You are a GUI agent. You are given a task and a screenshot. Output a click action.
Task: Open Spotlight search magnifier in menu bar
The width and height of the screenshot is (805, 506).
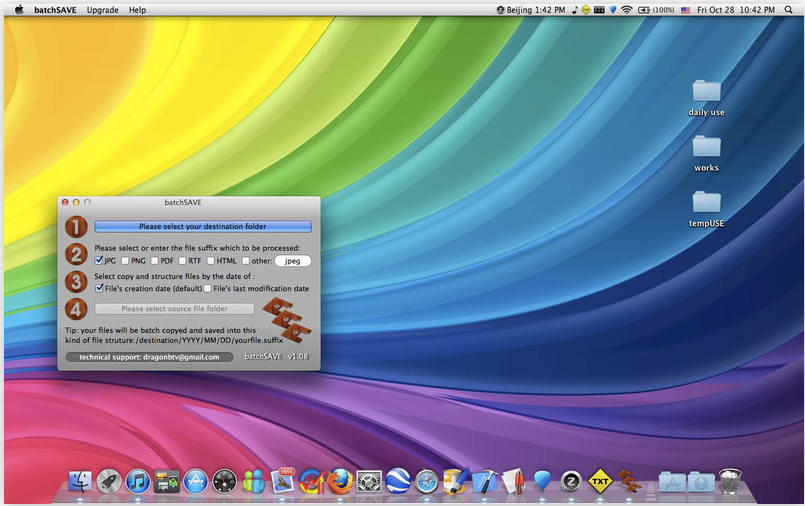pos(789,10)
